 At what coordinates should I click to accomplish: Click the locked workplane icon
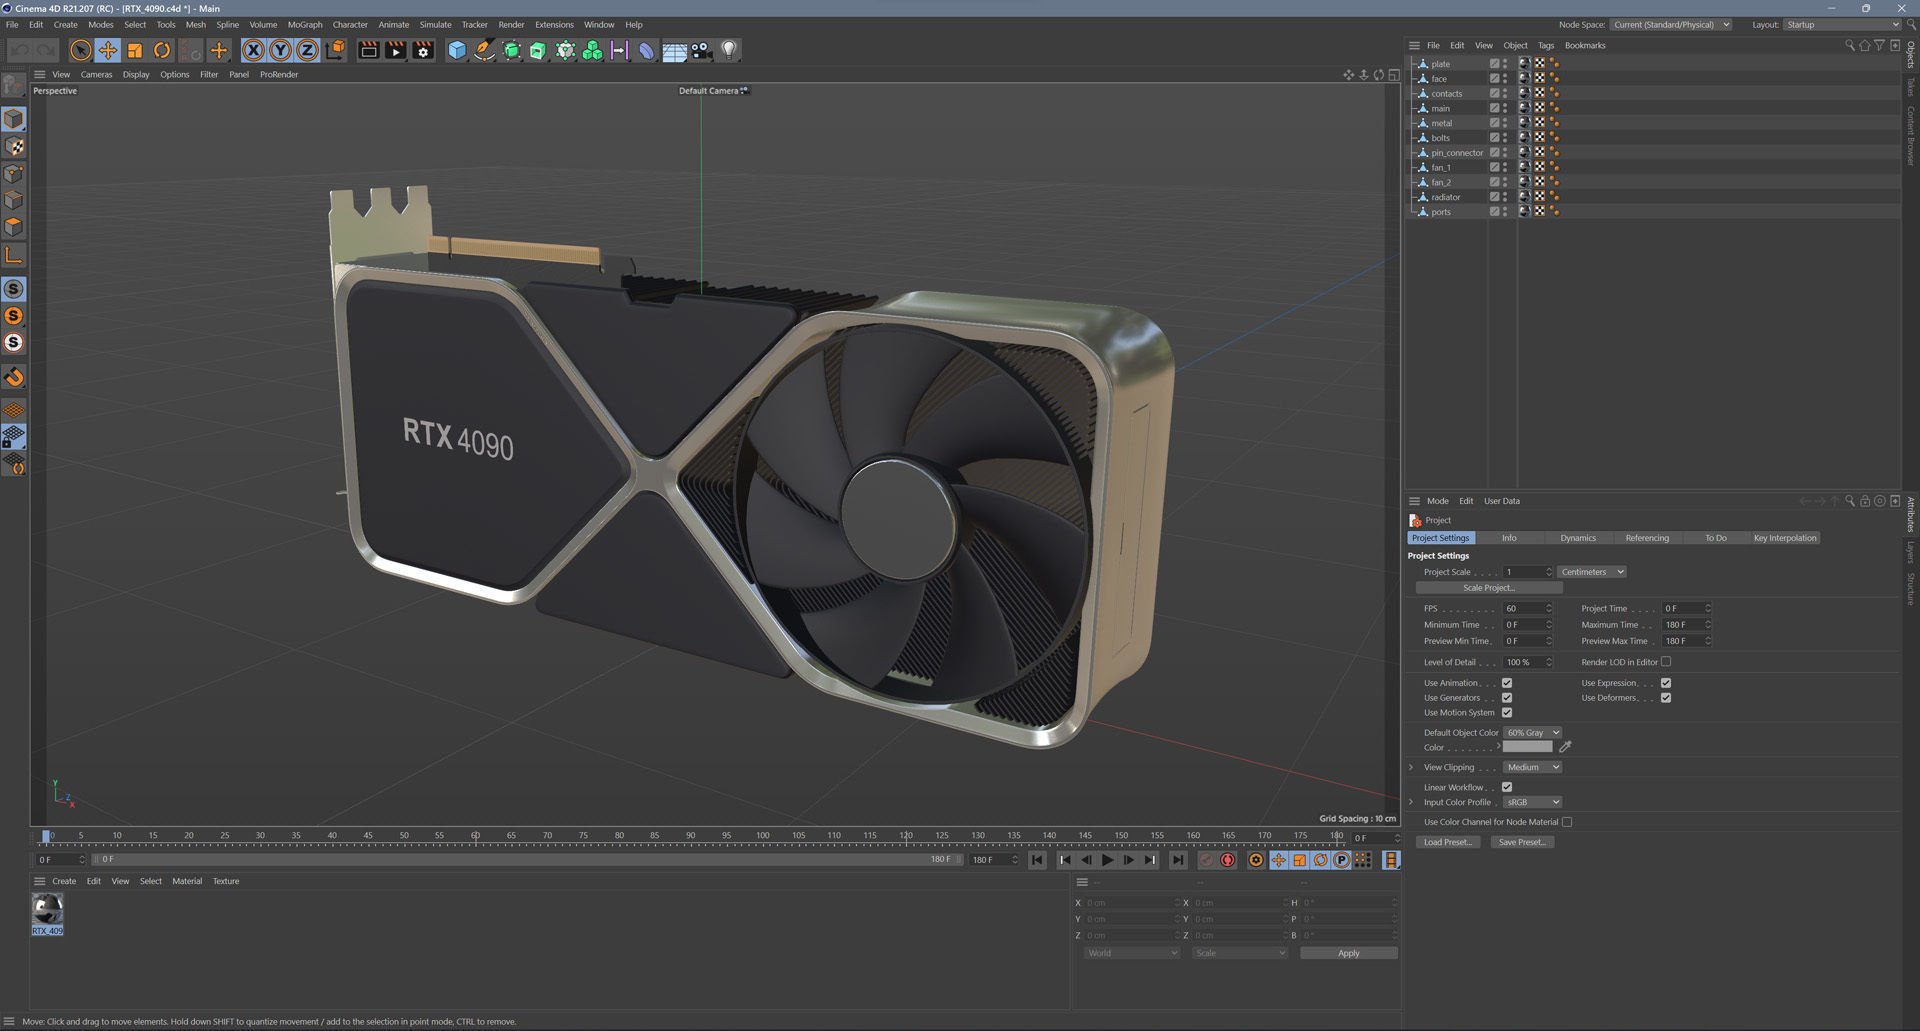14,437
